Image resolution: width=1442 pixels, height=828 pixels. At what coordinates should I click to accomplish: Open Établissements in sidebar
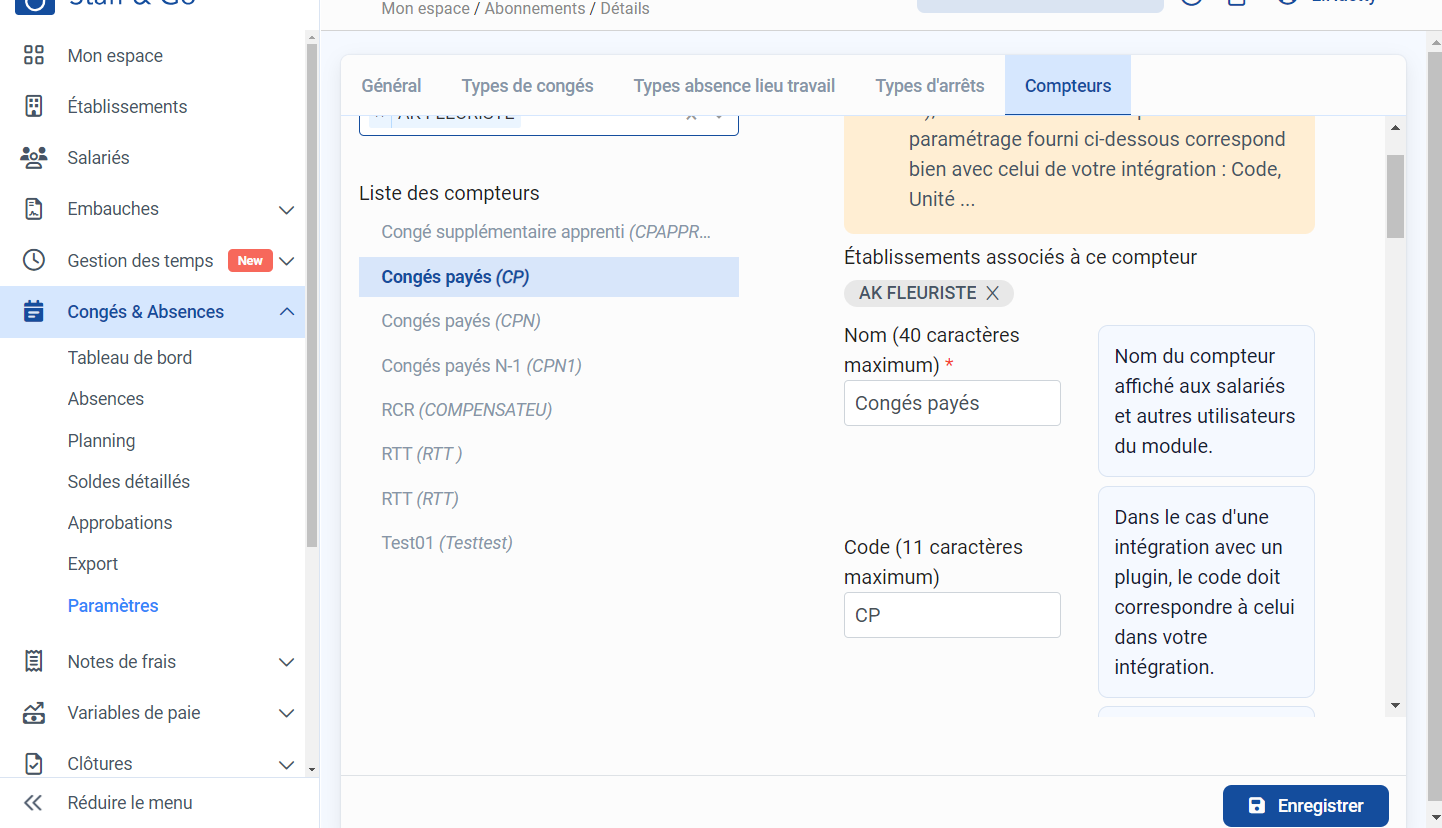(x=127, y=107)
